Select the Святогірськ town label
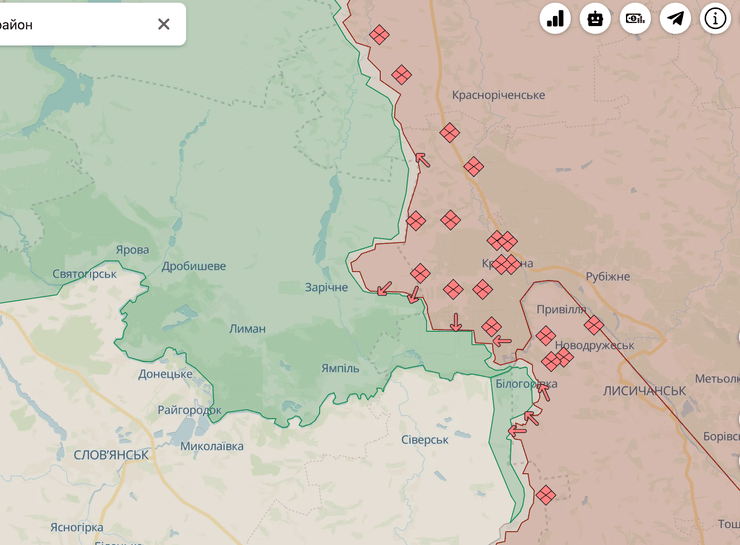The height and width of the screenshot is (545, 740). tap(85, 274)
